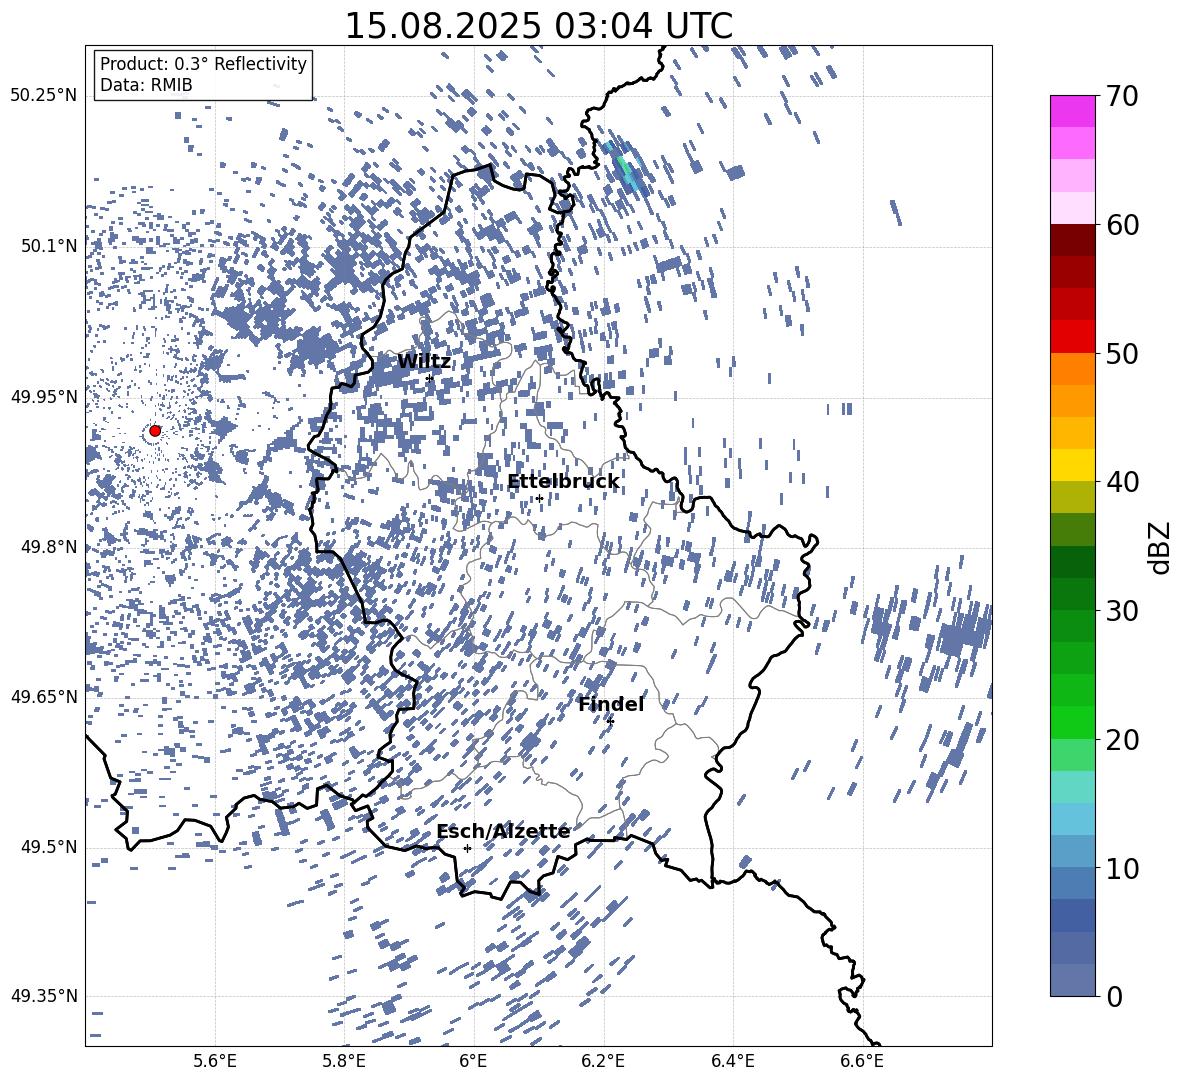Pick the dark maroon colorbar swatch
Viewport: 1184px width, 1081px height.
1072,240
